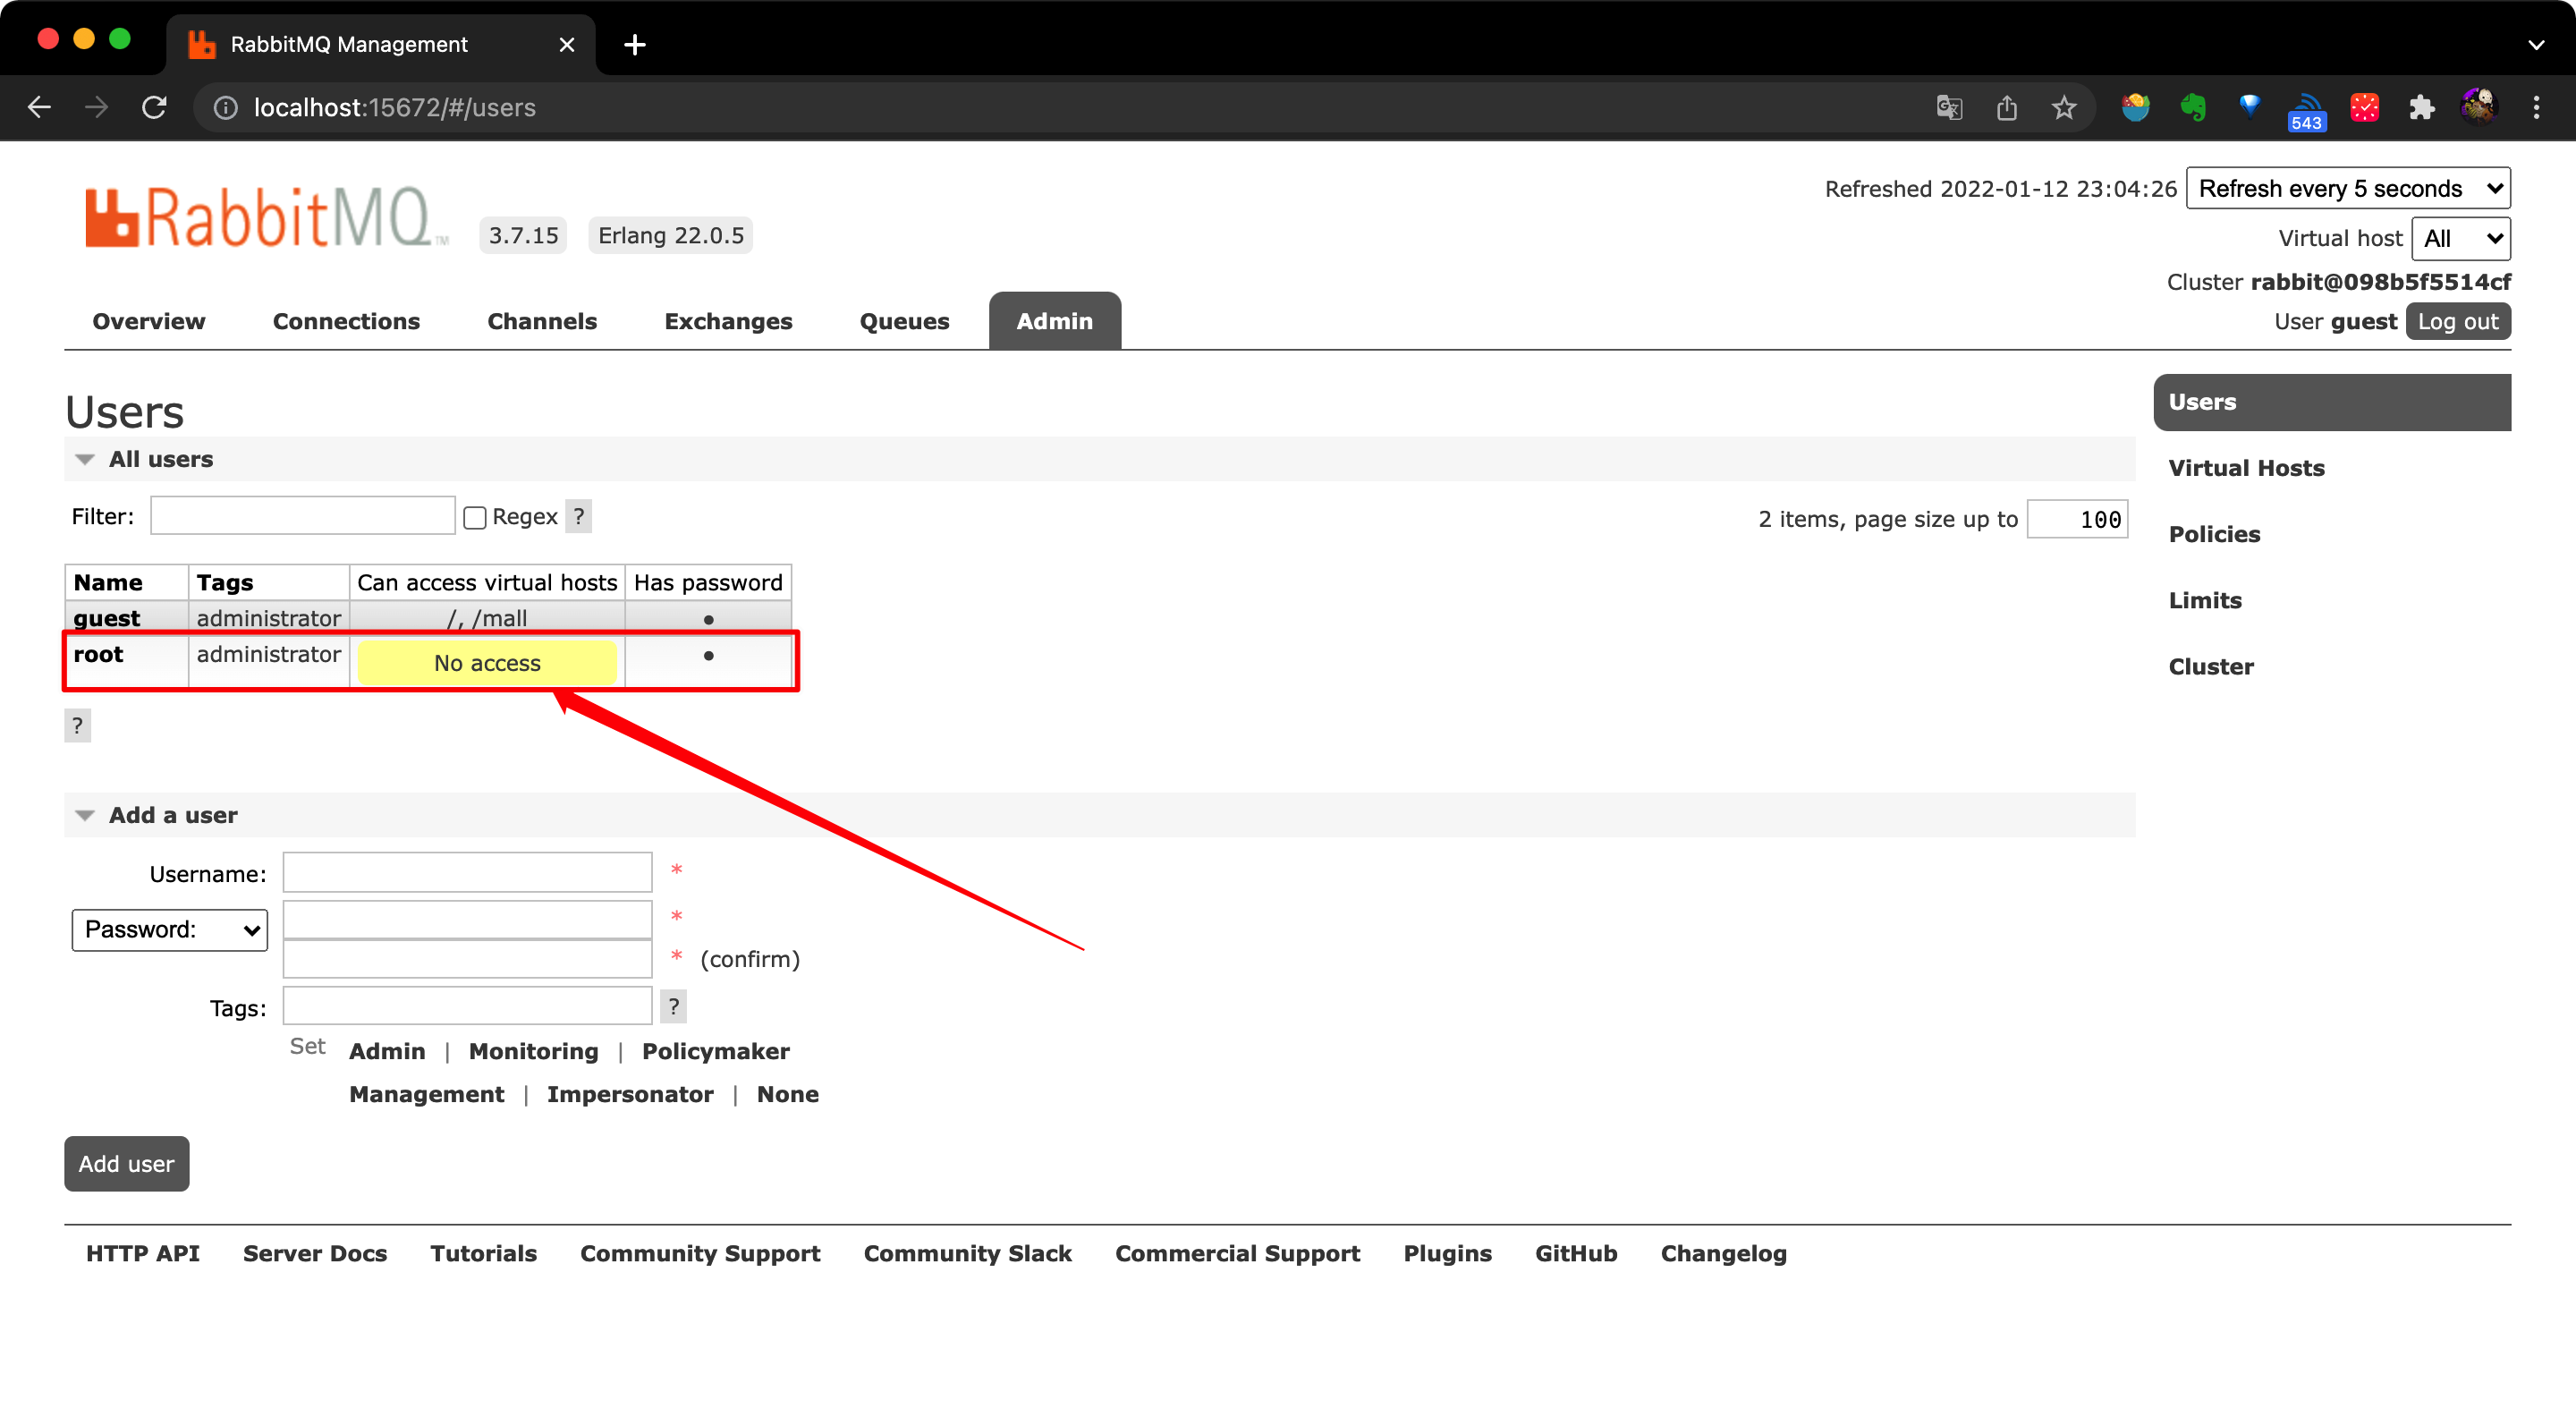Screen dimensions: 2576x1417
Task: Open HTTP API footer link
Action: 142,1253
